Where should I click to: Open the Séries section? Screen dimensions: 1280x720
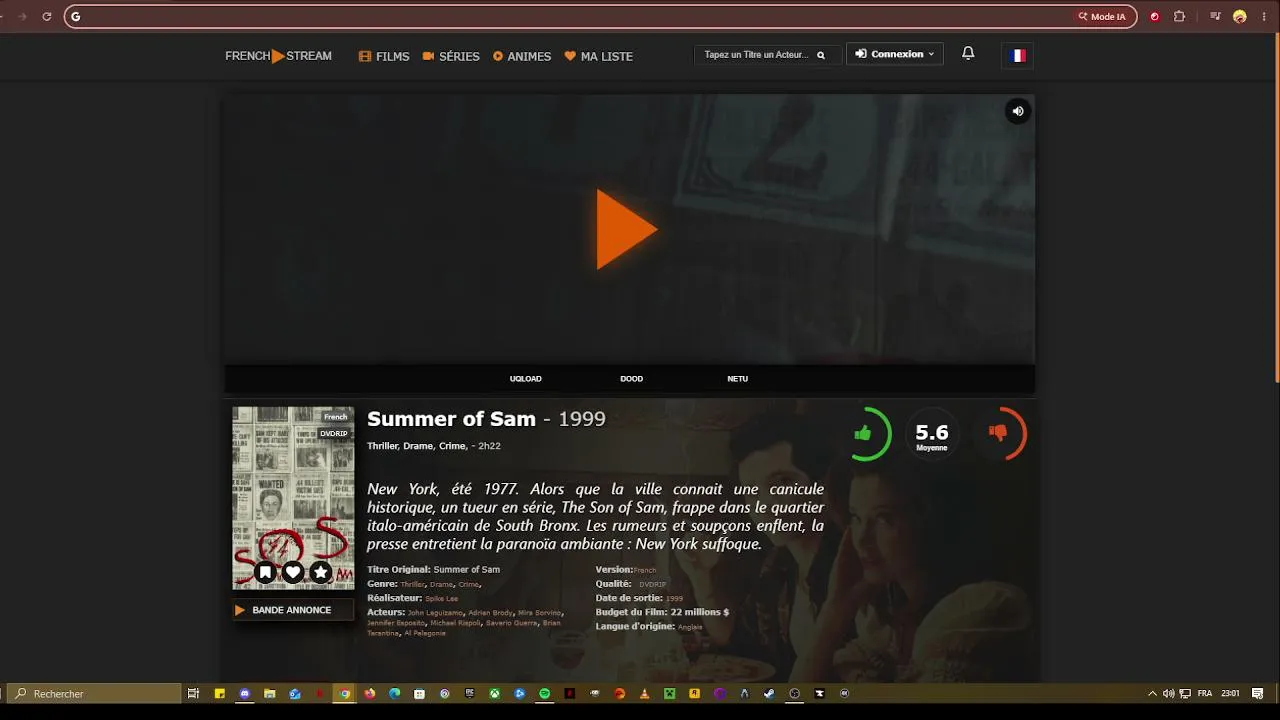point(451,56)
